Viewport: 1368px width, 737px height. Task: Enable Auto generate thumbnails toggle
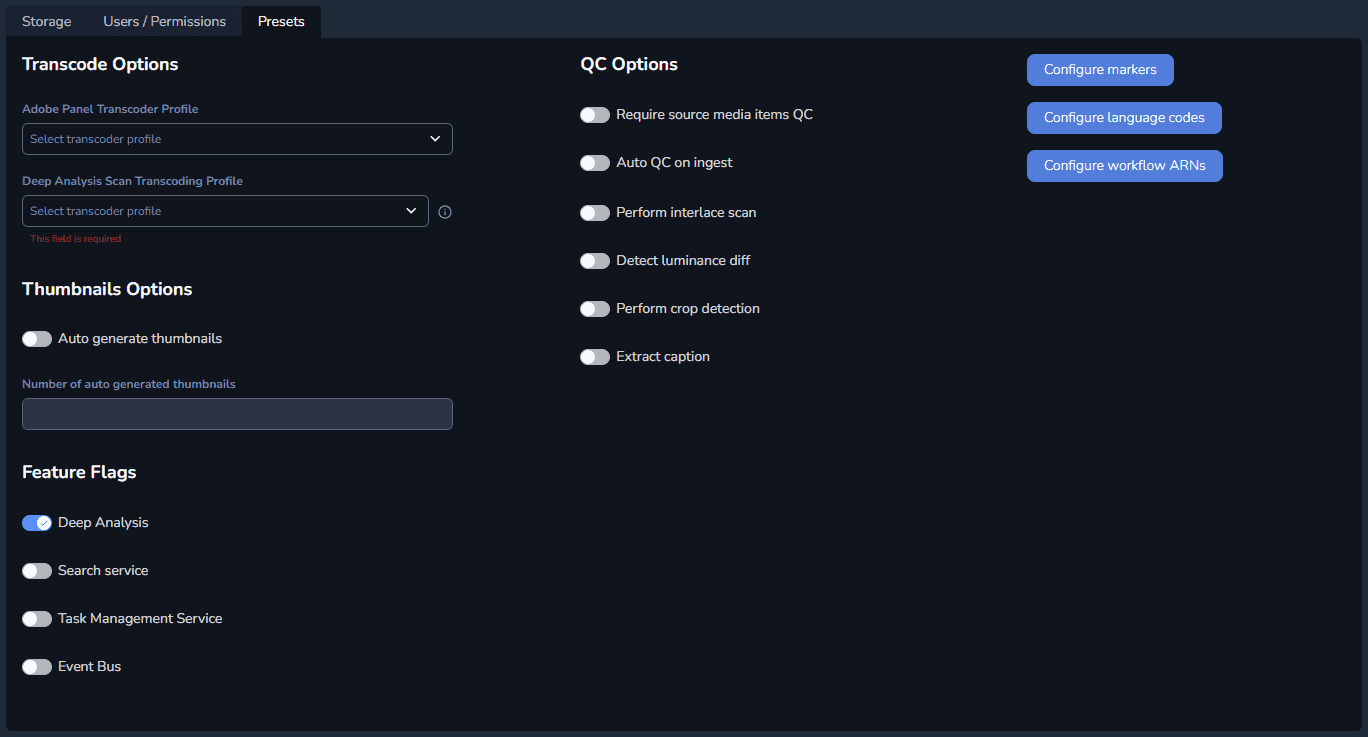point(37,339)
